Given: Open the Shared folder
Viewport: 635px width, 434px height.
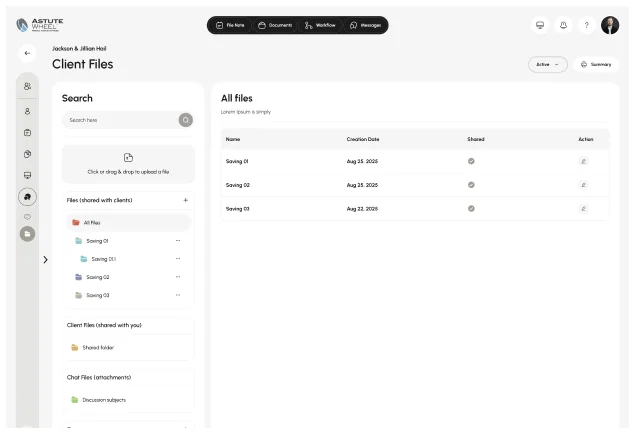Looking at the screenshot, I should (92, 347).
